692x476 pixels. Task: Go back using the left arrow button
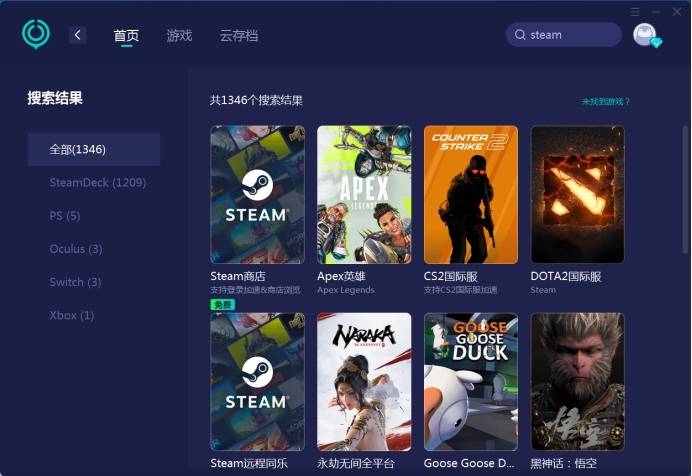coord(78,35)
